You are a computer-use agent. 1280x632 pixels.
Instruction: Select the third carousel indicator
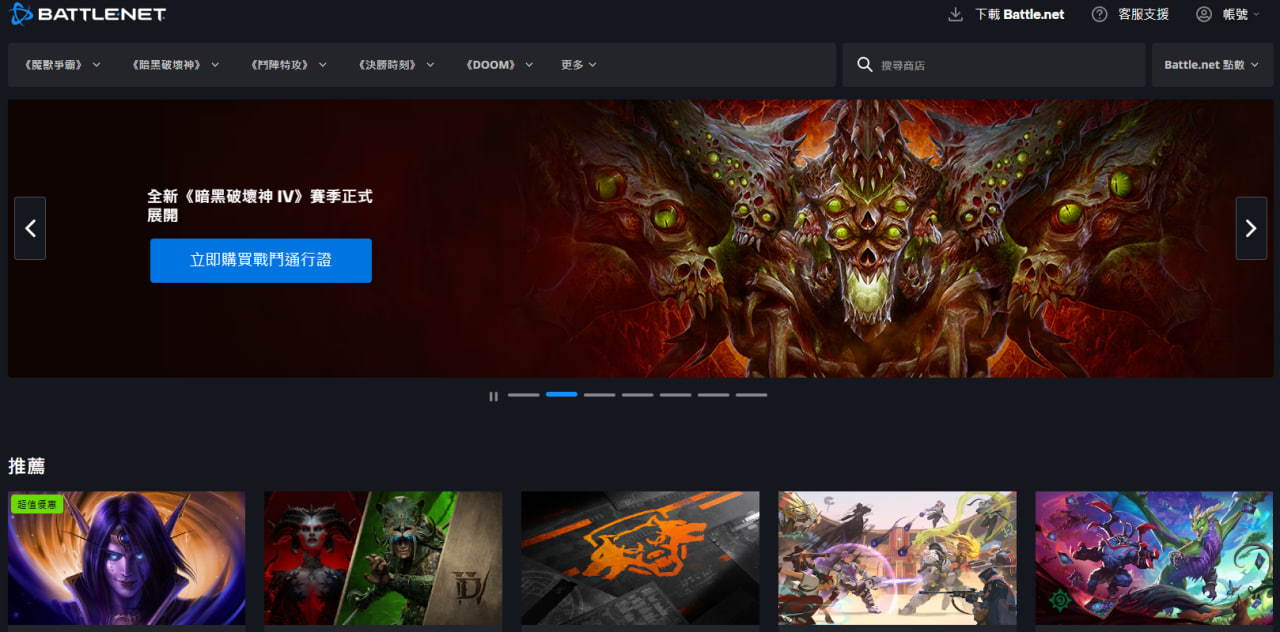coord(599,395)
